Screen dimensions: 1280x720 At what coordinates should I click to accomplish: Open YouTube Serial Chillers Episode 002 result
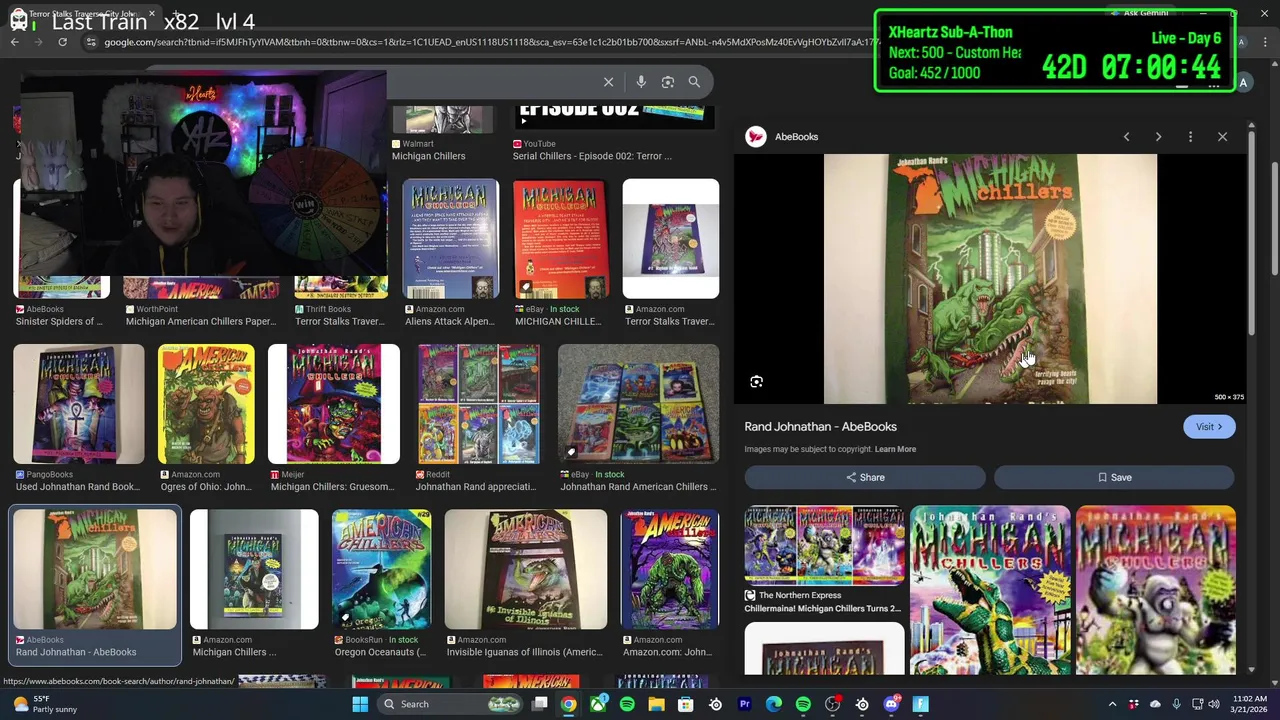pos(614,135)
